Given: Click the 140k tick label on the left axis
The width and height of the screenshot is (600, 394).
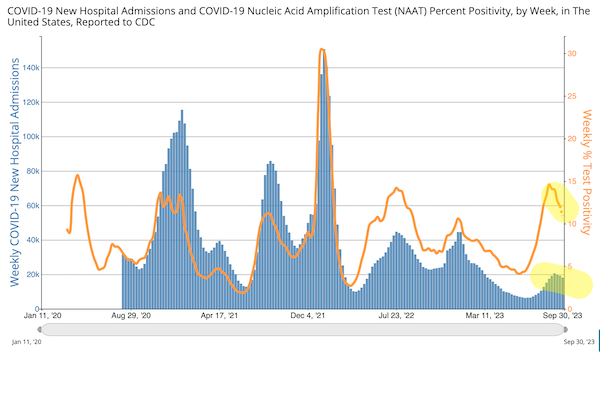Looking at the screenshot, I should pos(31,68).
